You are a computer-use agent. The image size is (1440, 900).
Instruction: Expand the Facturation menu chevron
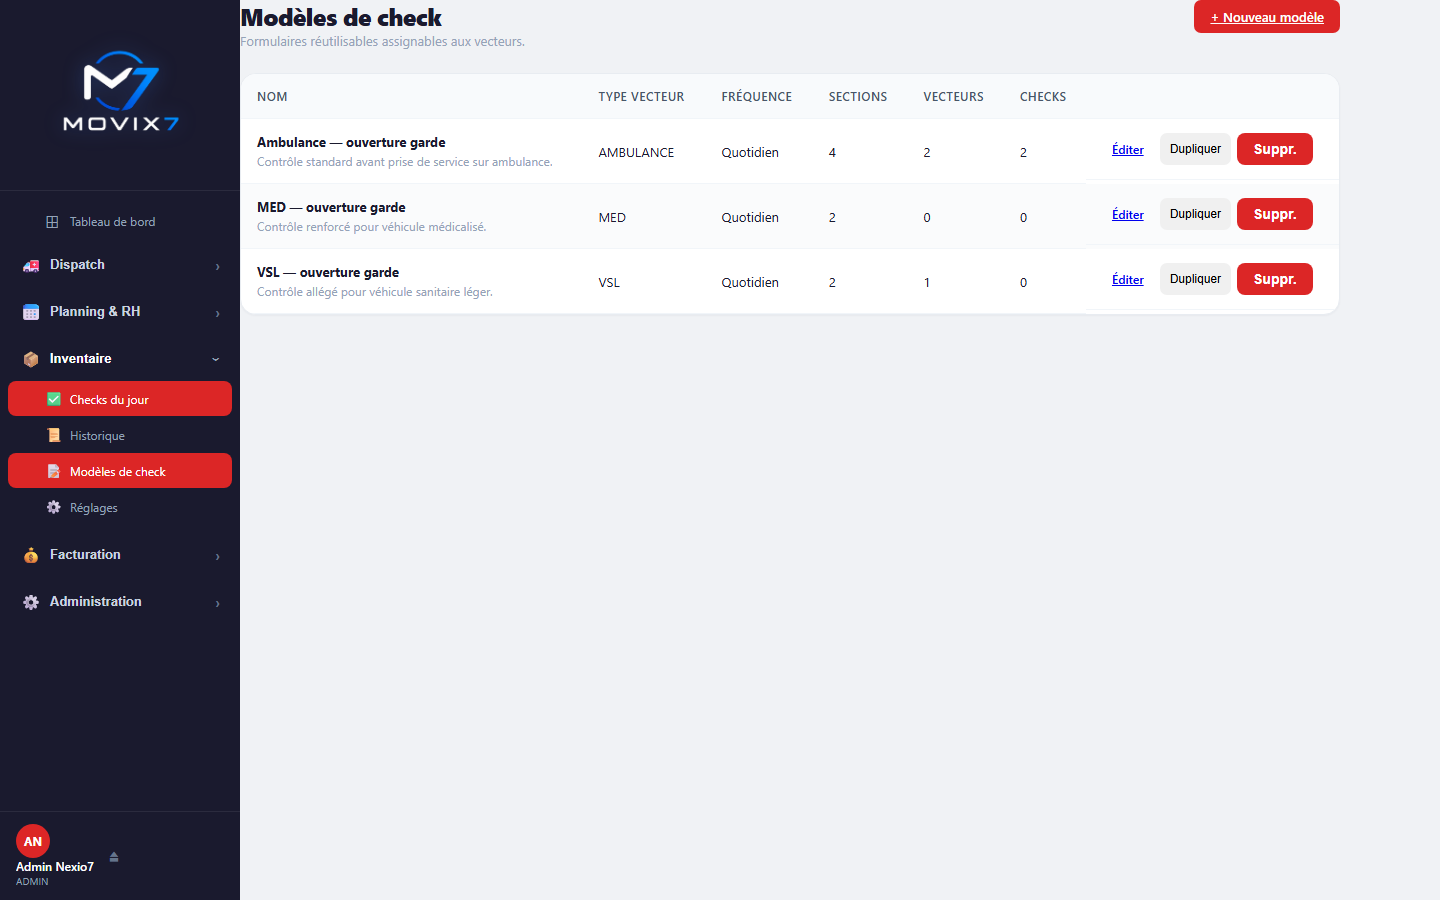[217, 556]
